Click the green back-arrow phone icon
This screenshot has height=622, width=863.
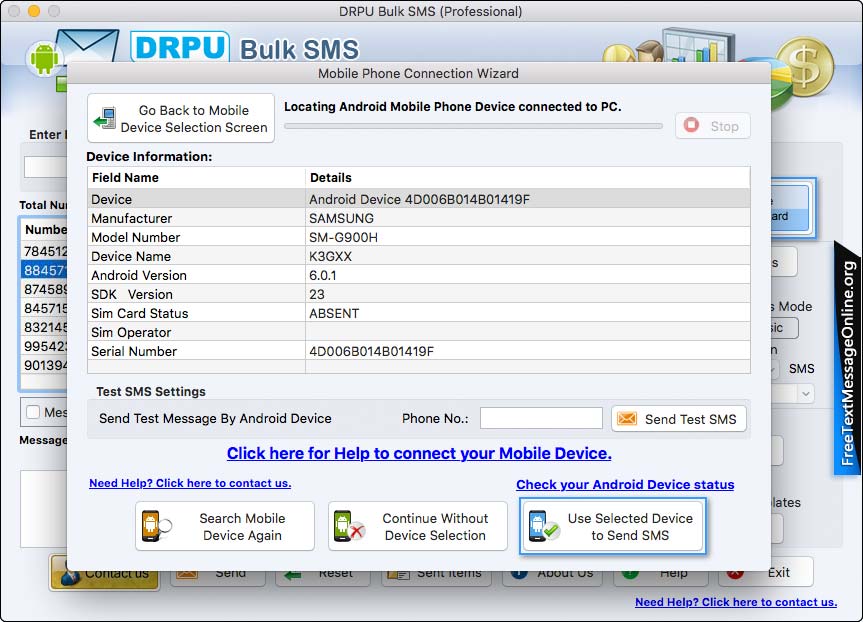pyautogui.click(x=105, y=118)
